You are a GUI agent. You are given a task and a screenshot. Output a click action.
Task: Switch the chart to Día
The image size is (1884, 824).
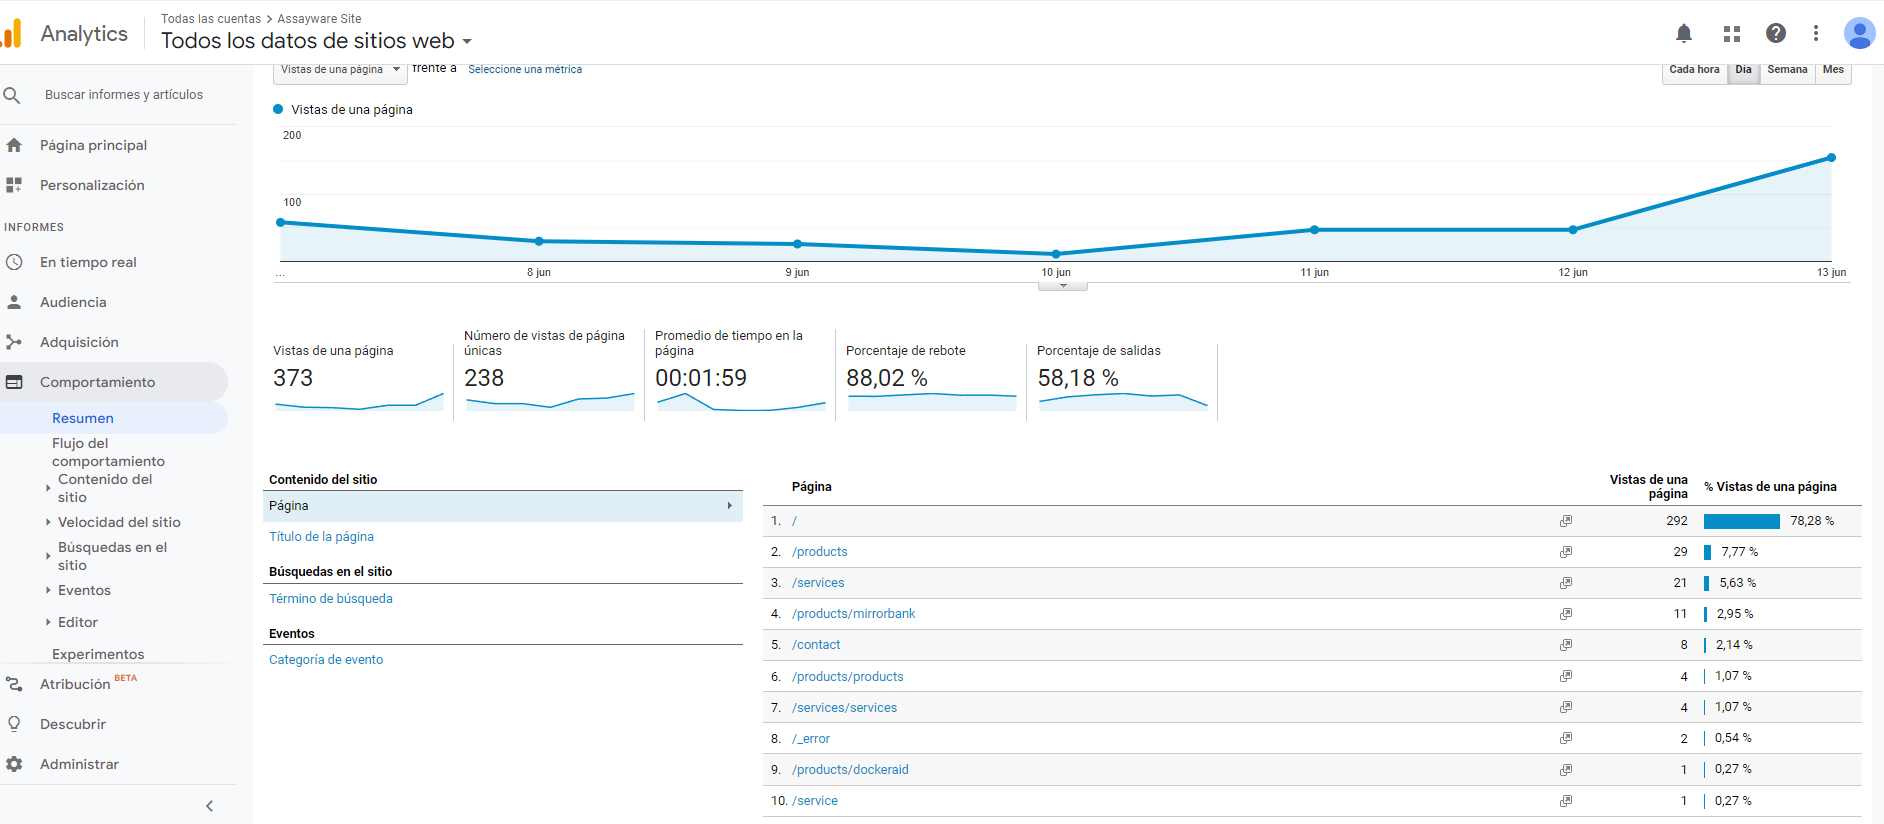click(1743, 70)
